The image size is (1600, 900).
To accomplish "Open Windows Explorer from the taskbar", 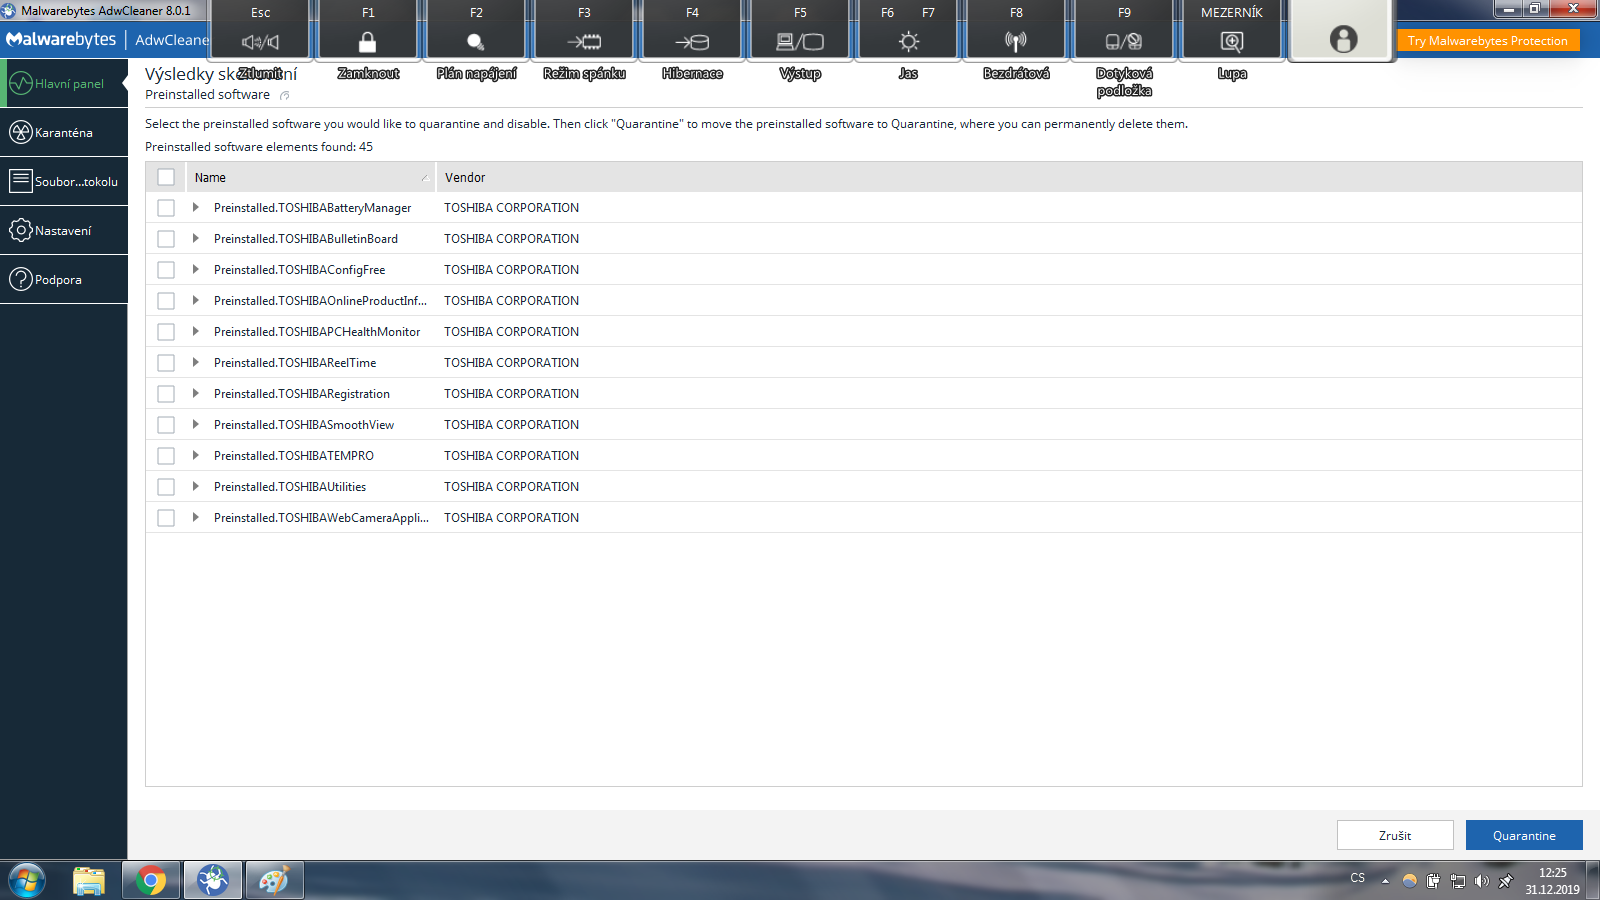I will pos(89,881).
